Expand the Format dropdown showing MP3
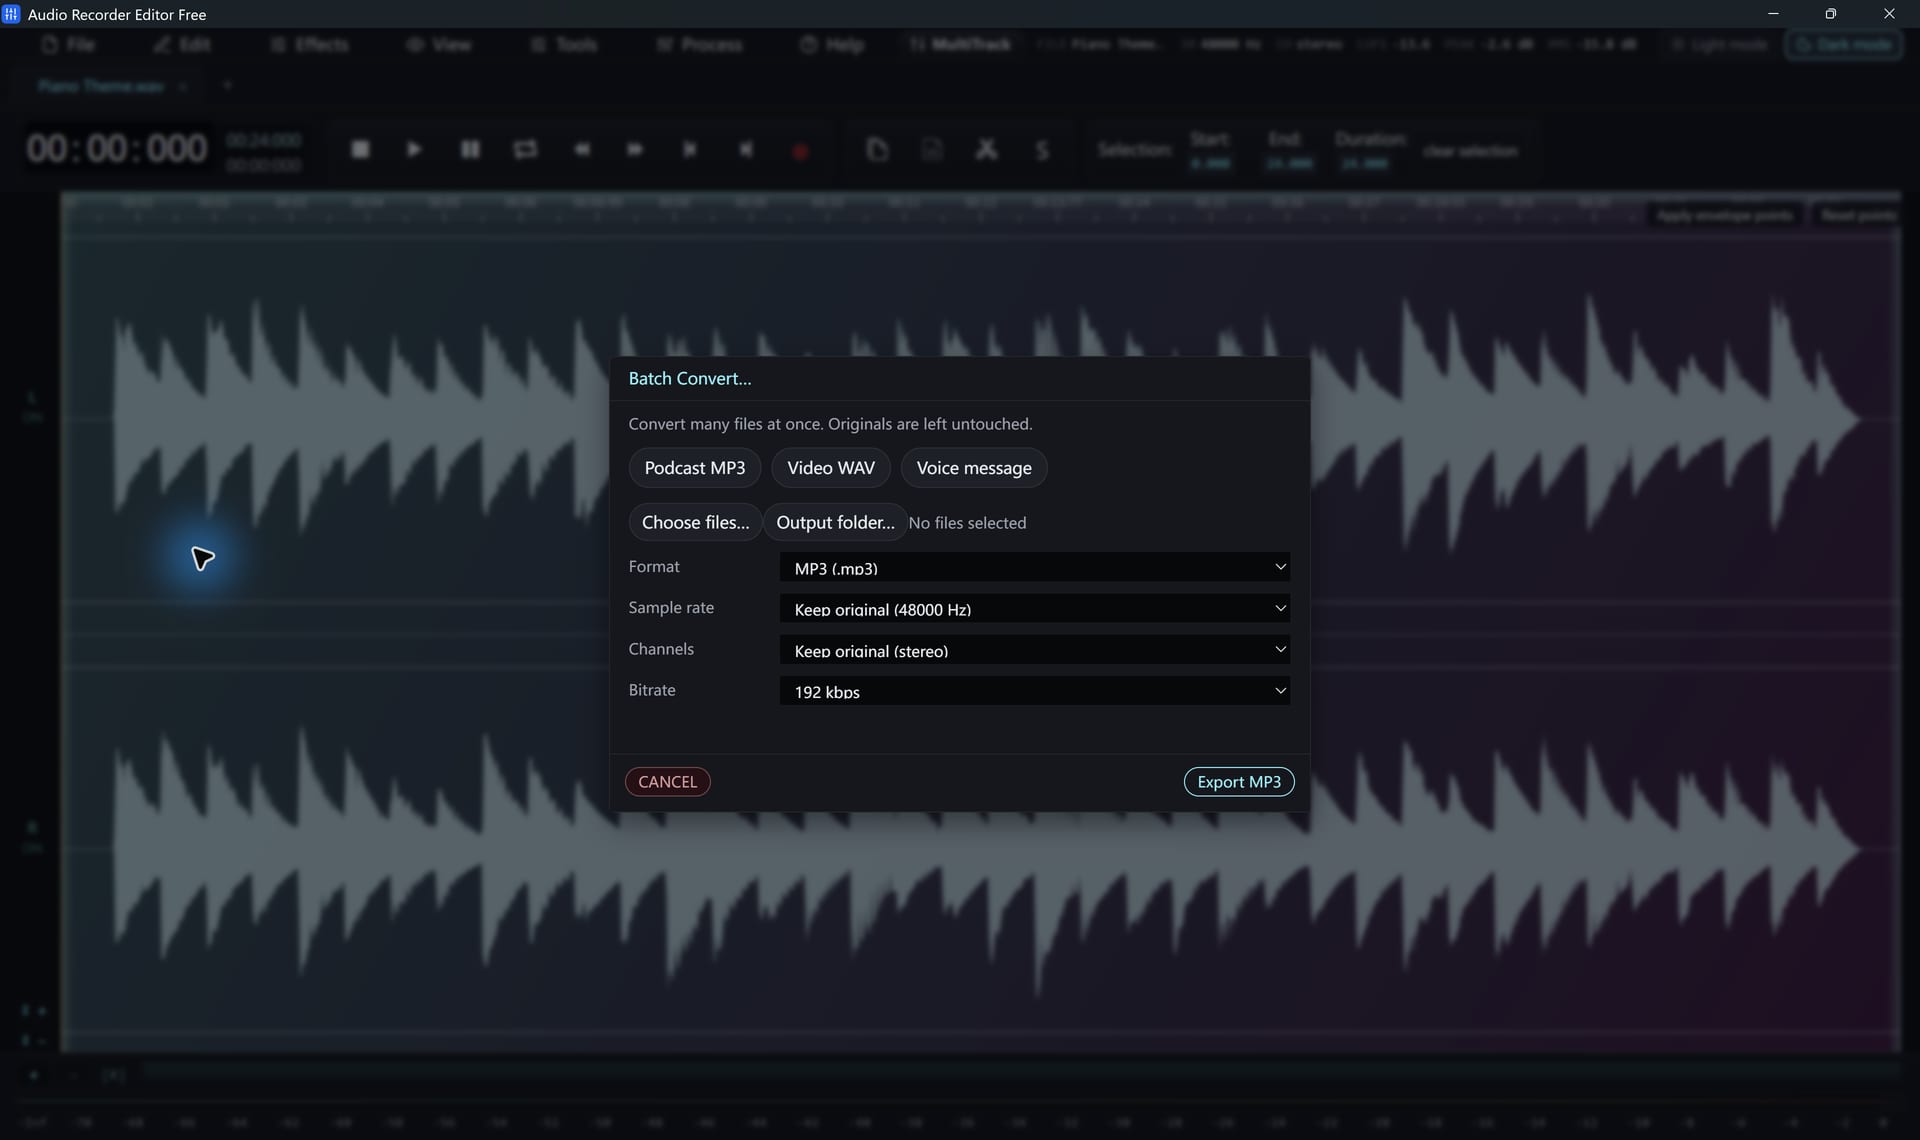The image size is (1920, 1140). (x=1034, y=567)
